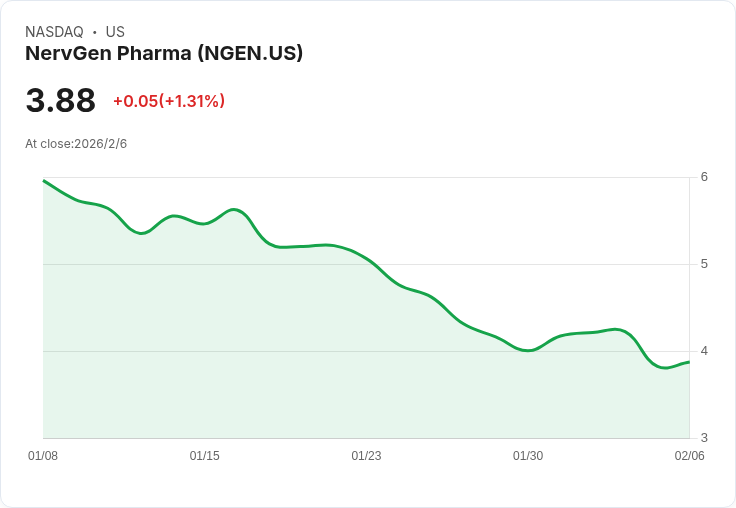Click the At close date text
Viewport: 736px width, 508px height.
[x=76, y=144]
